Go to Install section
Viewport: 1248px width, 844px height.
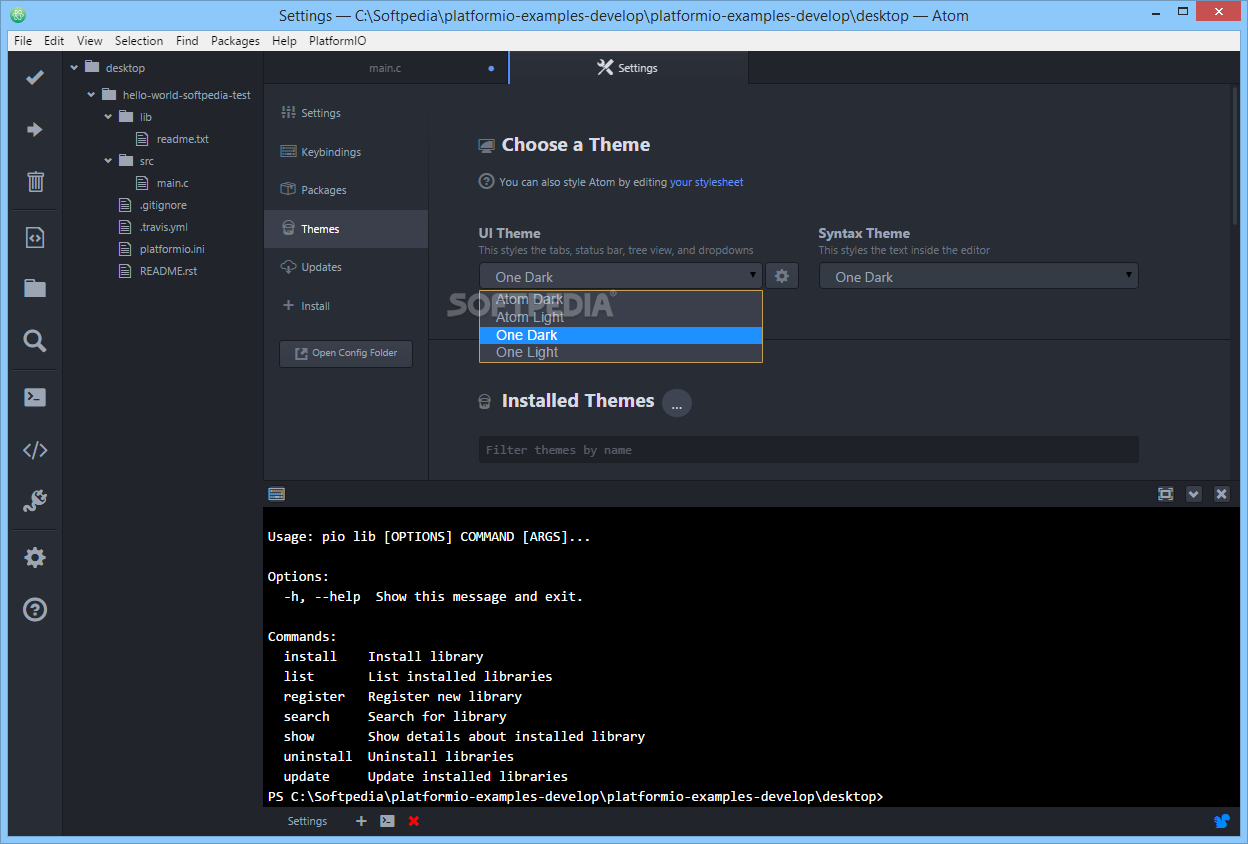coord(346,306)
